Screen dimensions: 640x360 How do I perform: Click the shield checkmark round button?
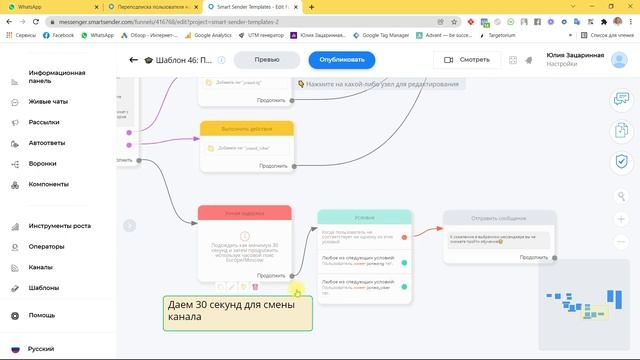point(621,162)
